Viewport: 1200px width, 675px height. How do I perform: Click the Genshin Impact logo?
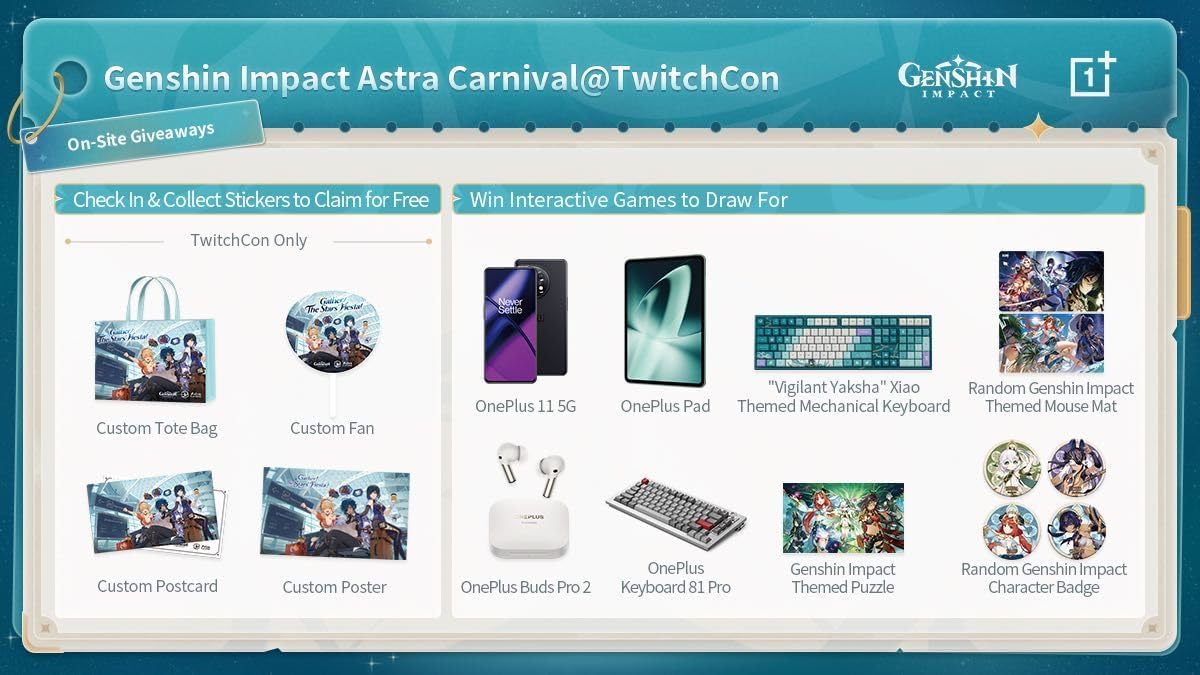point(957,77)
